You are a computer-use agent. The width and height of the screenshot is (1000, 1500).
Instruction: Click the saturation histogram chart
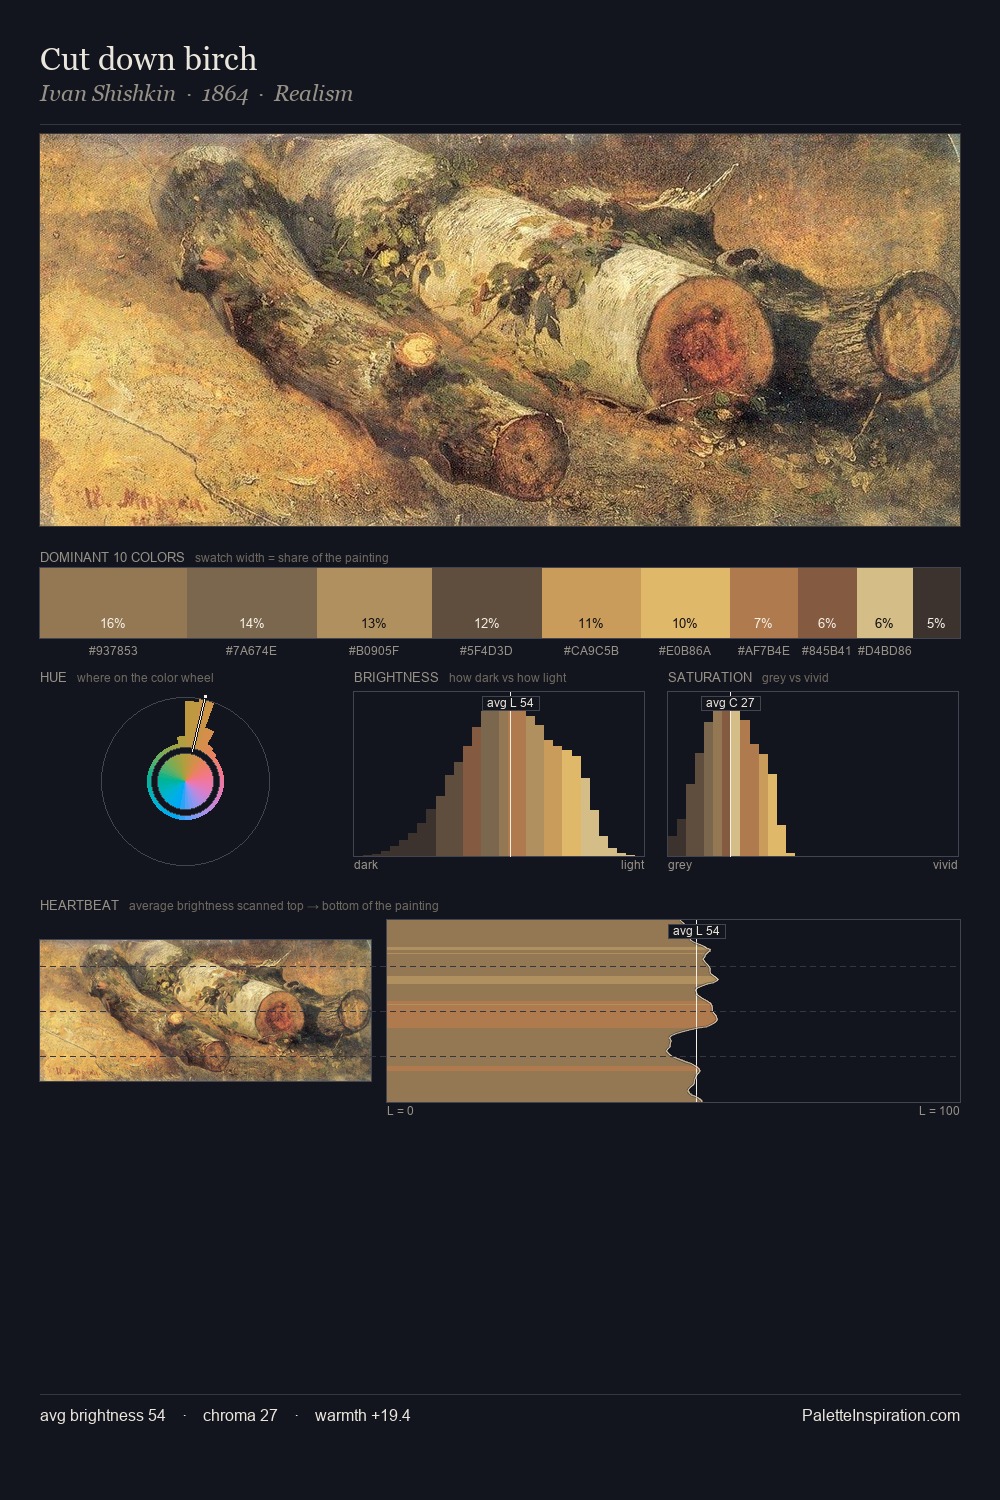pos(813,774)
